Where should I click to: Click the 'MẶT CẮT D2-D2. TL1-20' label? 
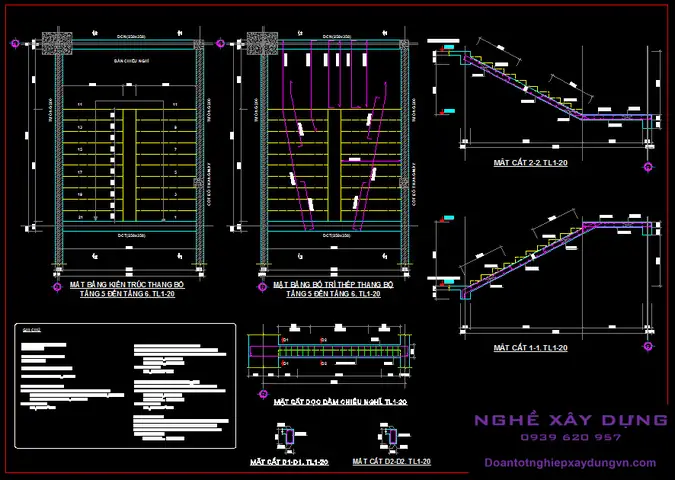coord(391,461)
